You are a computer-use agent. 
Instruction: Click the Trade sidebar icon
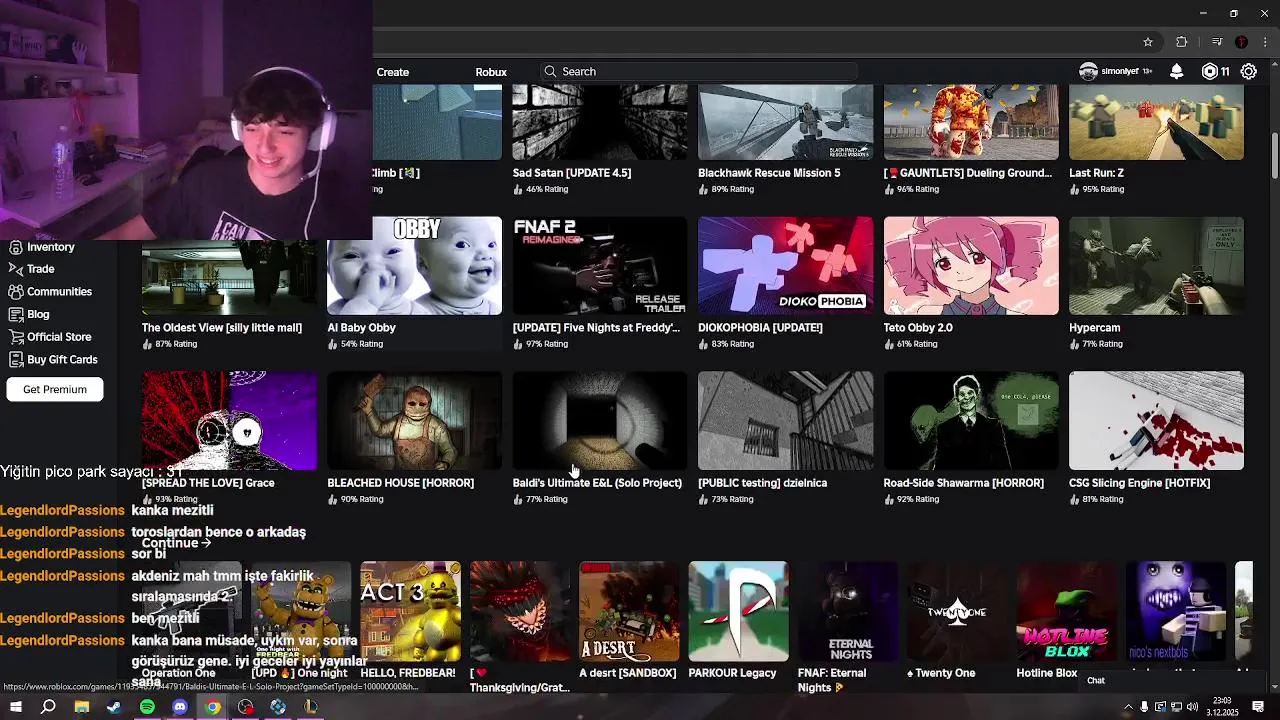point(16,269)
